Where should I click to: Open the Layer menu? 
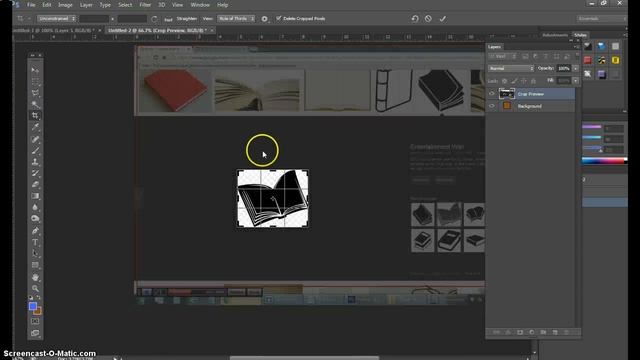click(x=86, y=5)
